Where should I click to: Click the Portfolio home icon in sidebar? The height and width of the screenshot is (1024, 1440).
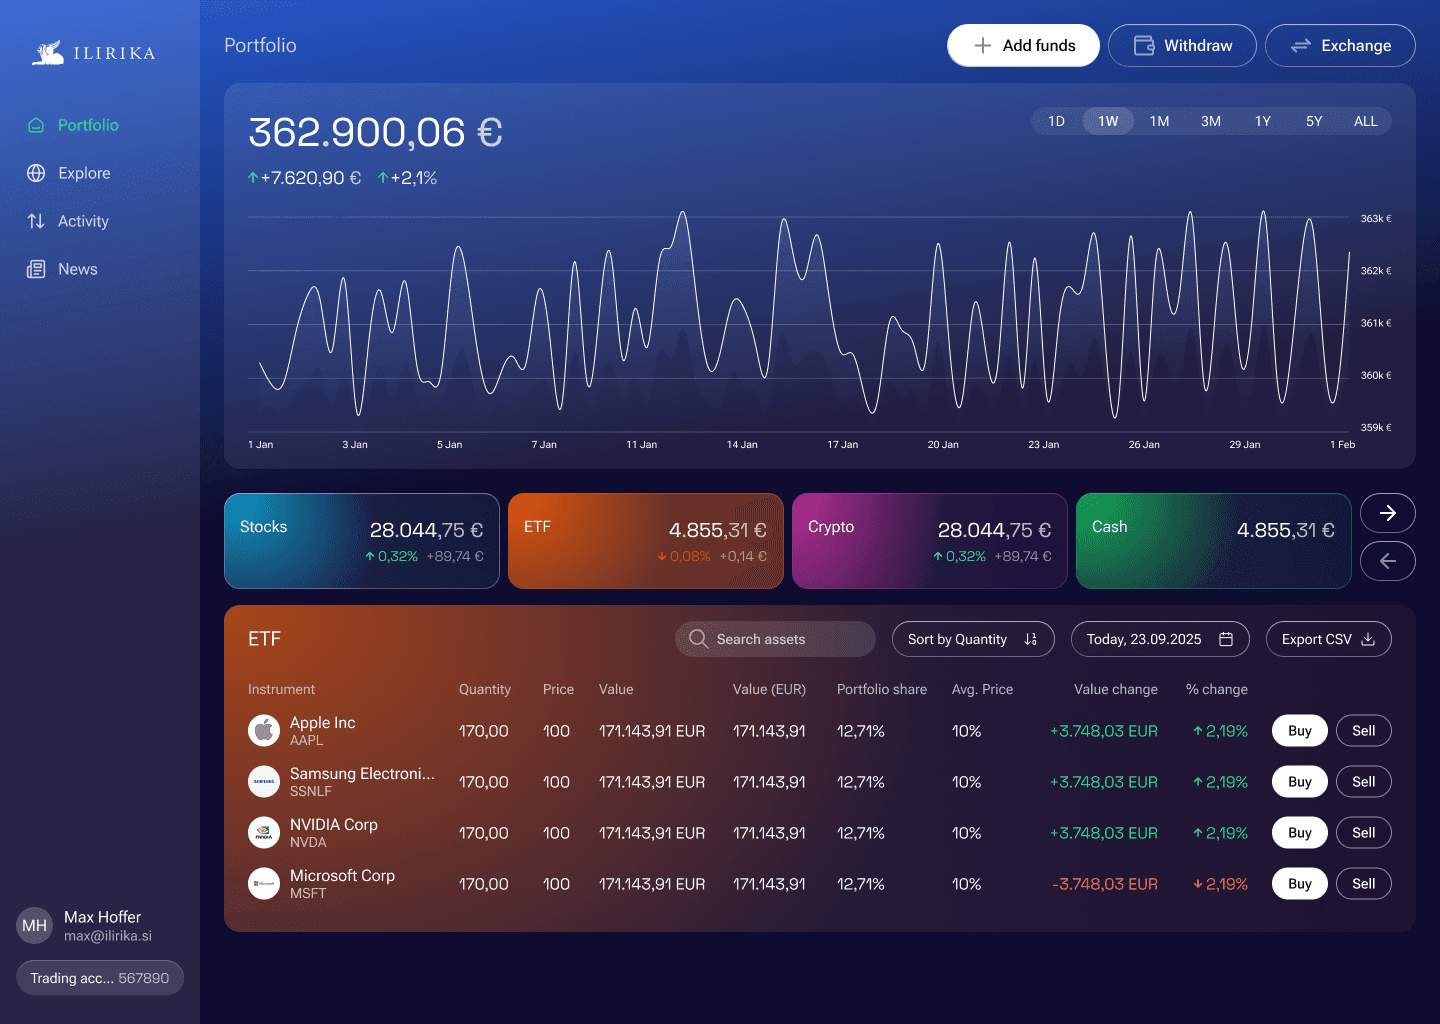(36, 125)
